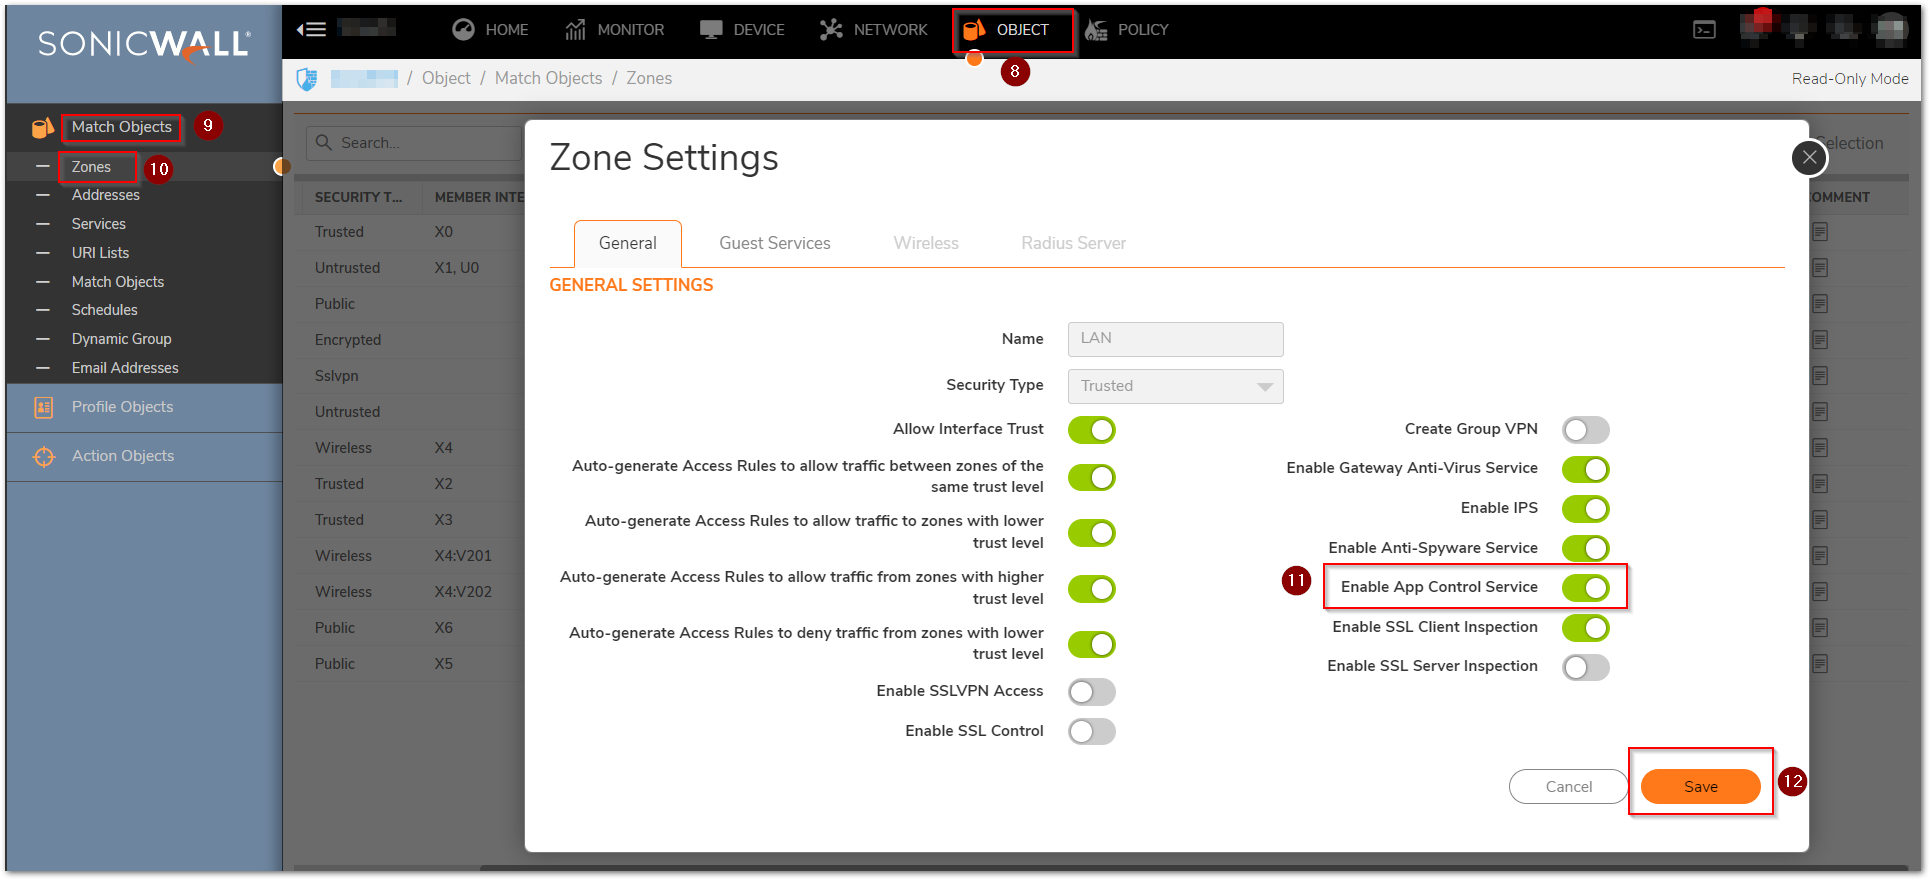The image size is (1930, 880).
Task: Toggle Enable App Control Service switch
Action: 1585,588
